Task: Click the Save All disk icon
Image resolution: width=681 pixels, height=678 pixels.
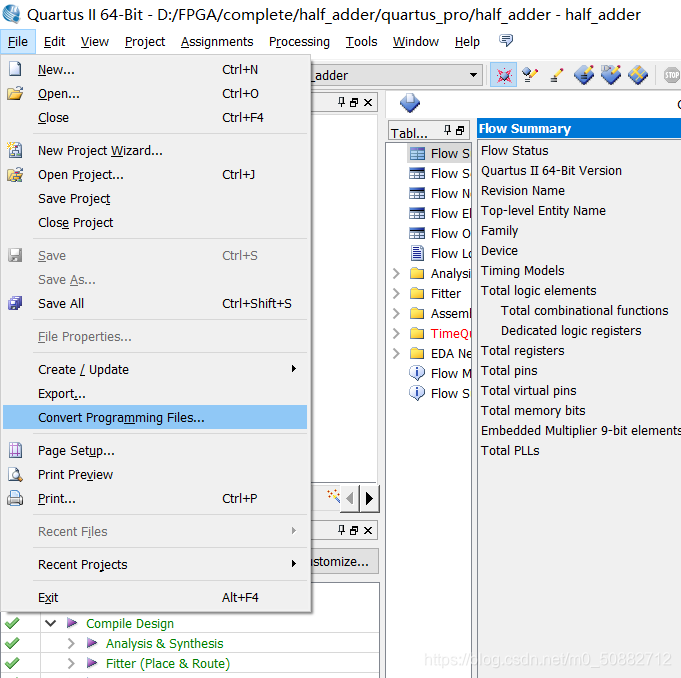Action: click(x=15, y=303)
